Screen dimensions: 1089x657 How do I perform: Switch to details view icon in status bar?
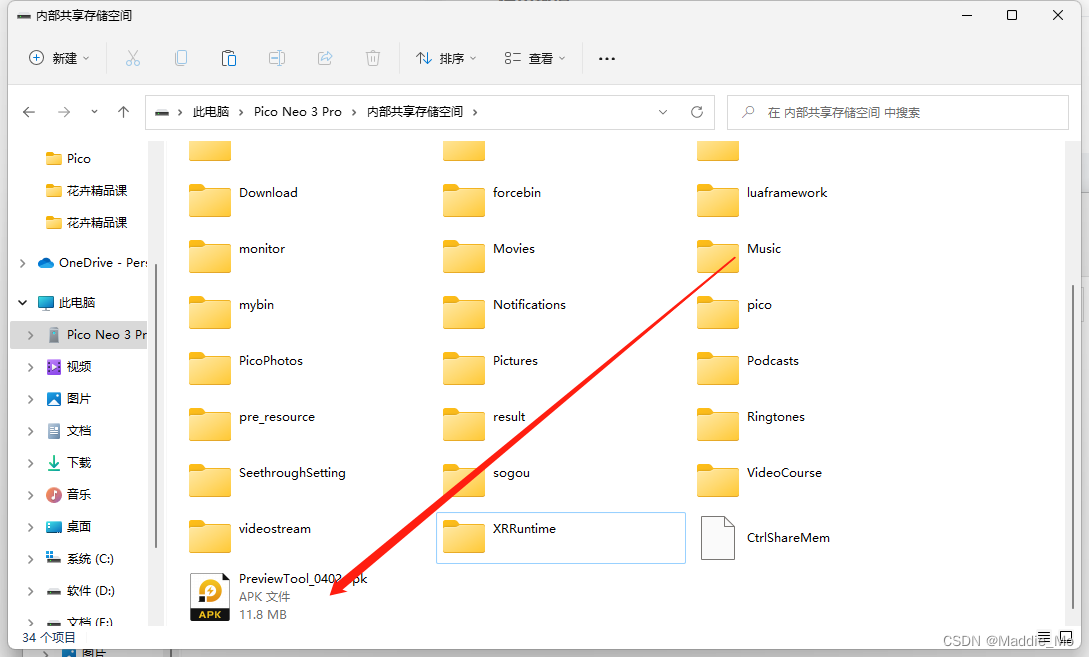[x=1044, y=637]
